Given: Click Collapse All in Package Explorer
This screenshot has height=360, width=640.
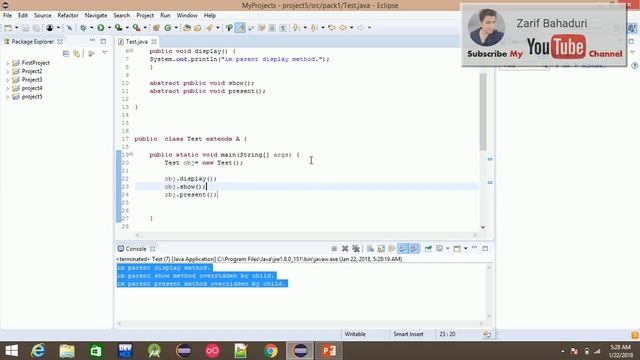Looking at the screenshot, I should tap(66, 53).
